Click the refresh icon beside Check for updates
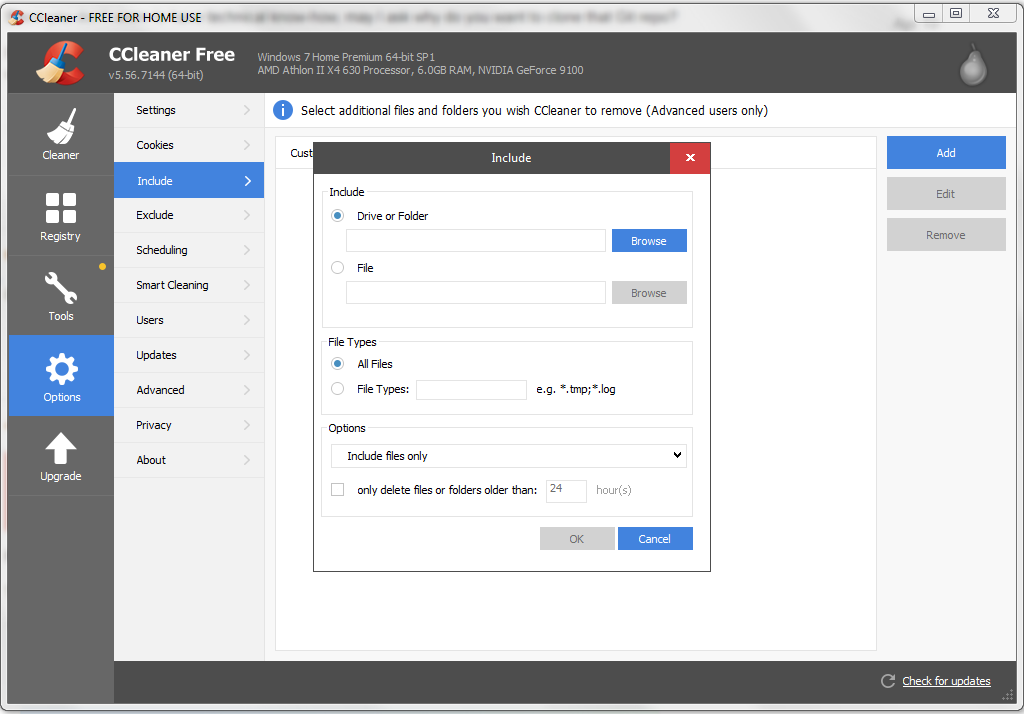Screen dimensions: 1024x714 (x=888, y=681)
